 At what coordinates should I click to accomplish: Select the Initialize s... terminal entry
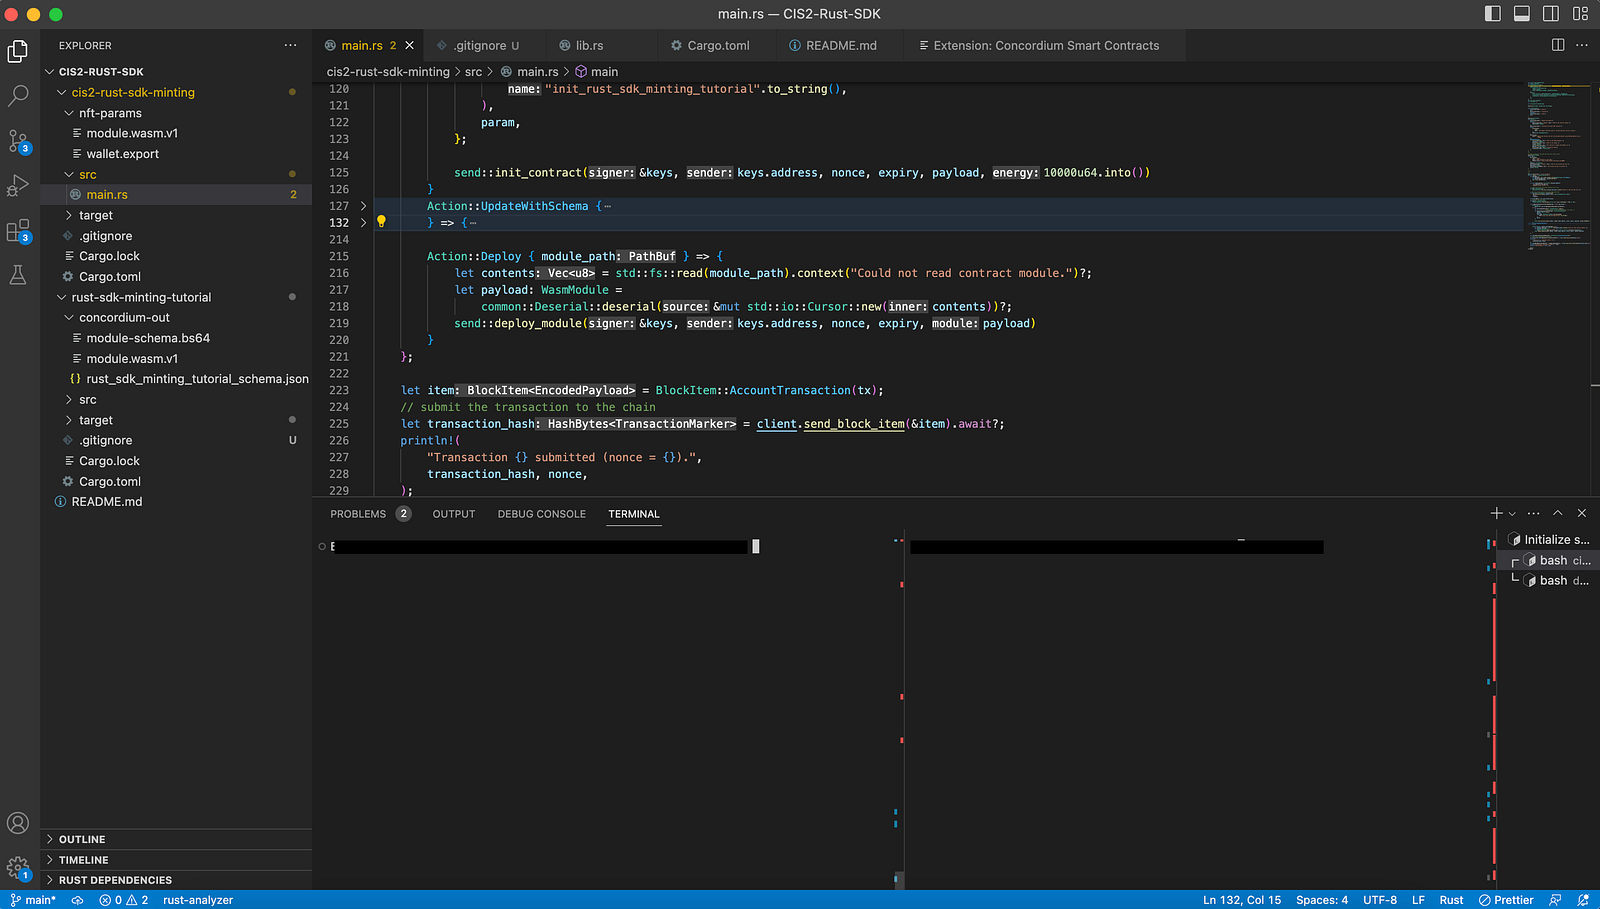[1548, 539]
